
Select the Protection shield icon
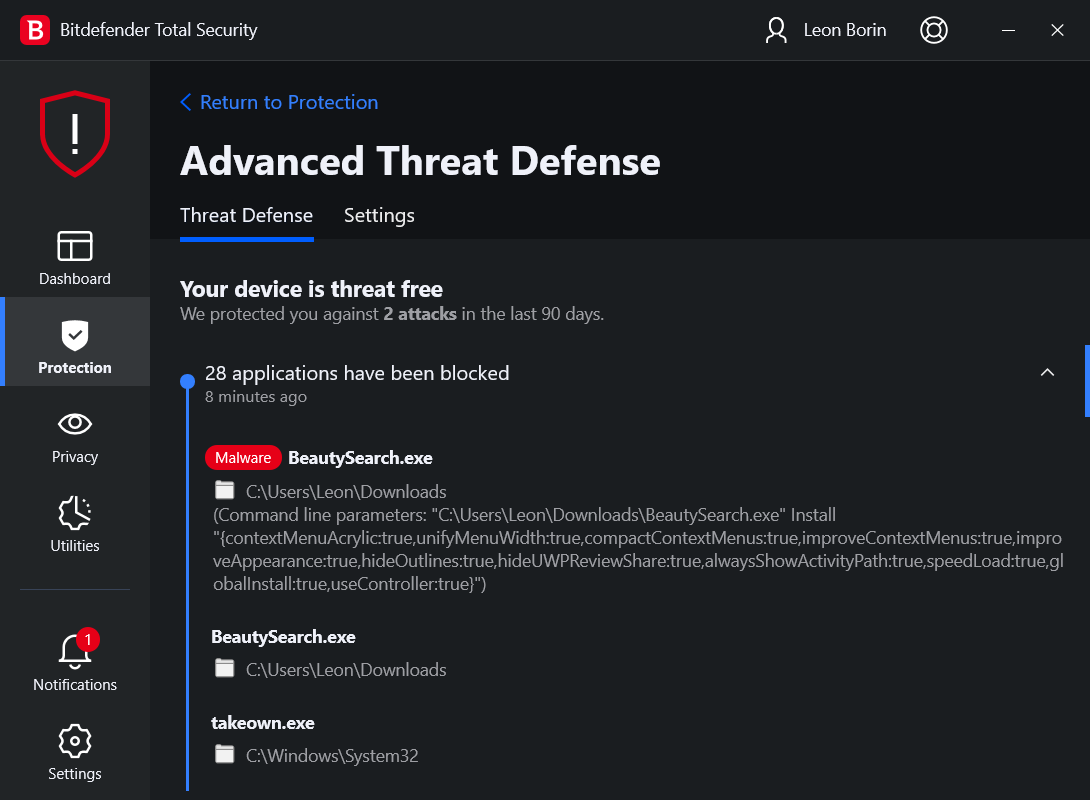(x=75, y=341)
